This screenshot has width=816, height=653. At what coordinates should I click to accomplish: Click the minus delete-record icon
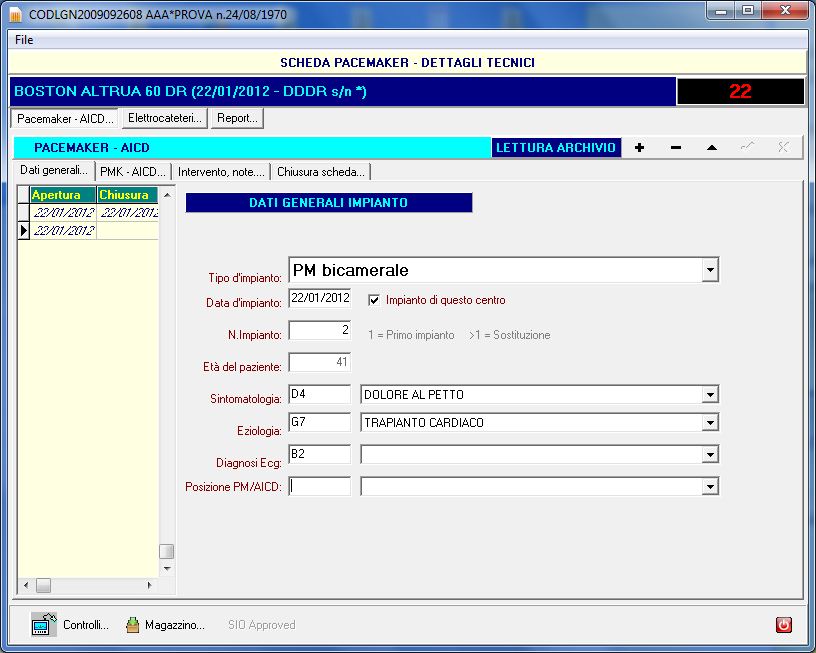[676, 148]
